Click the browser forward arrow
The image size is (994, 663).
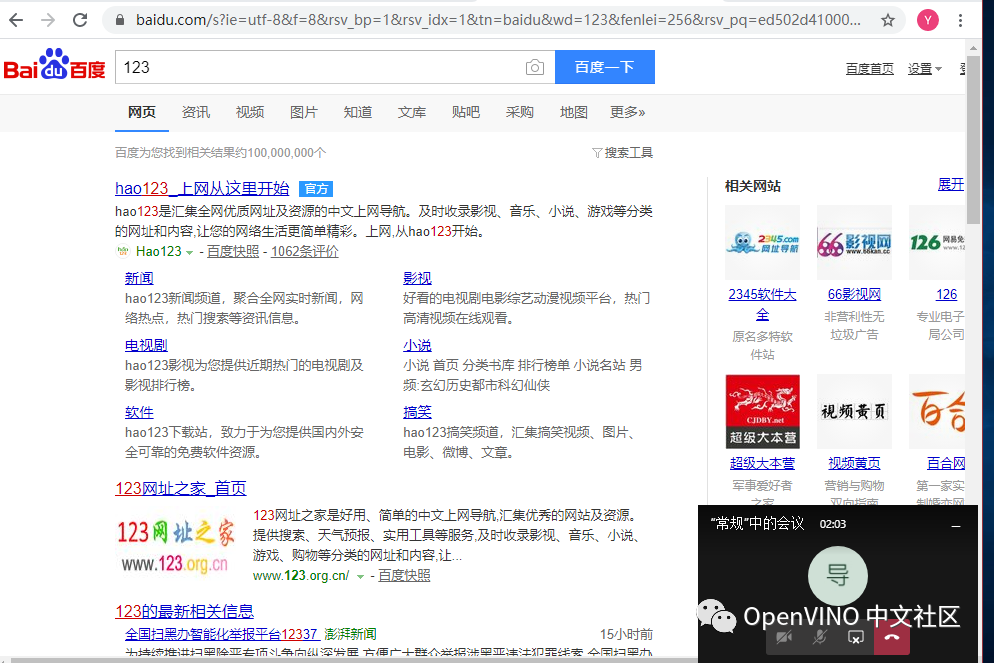click(48, 20)
